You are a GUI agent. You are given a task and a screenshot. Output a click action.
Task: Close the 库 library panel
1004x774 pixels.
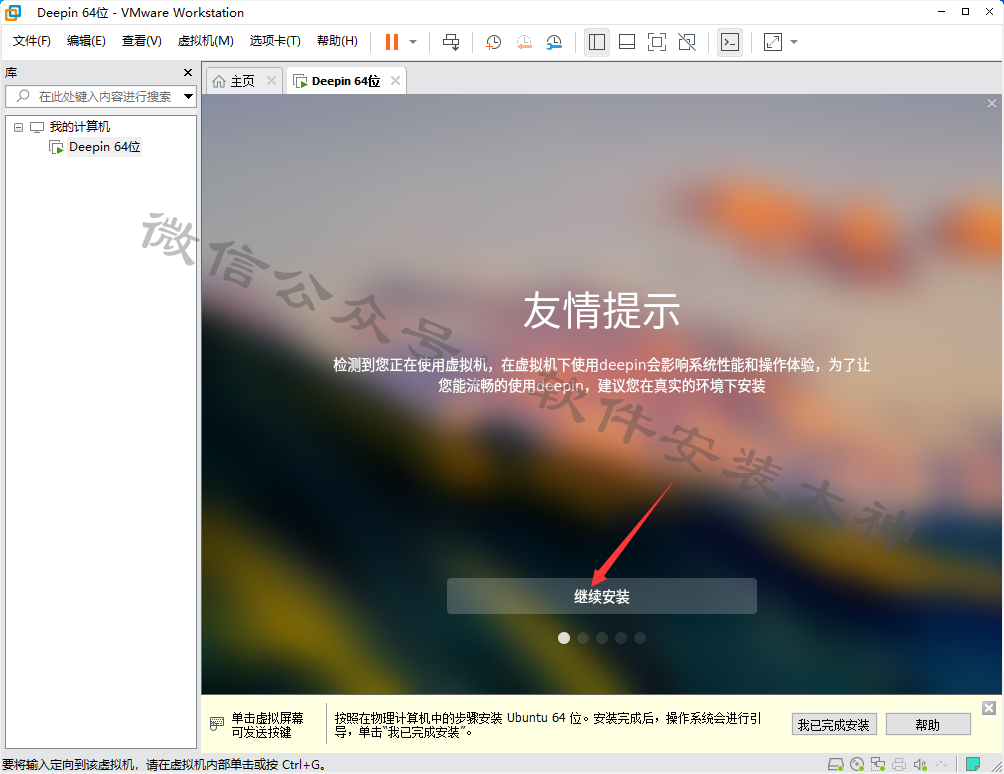[188, 72]
